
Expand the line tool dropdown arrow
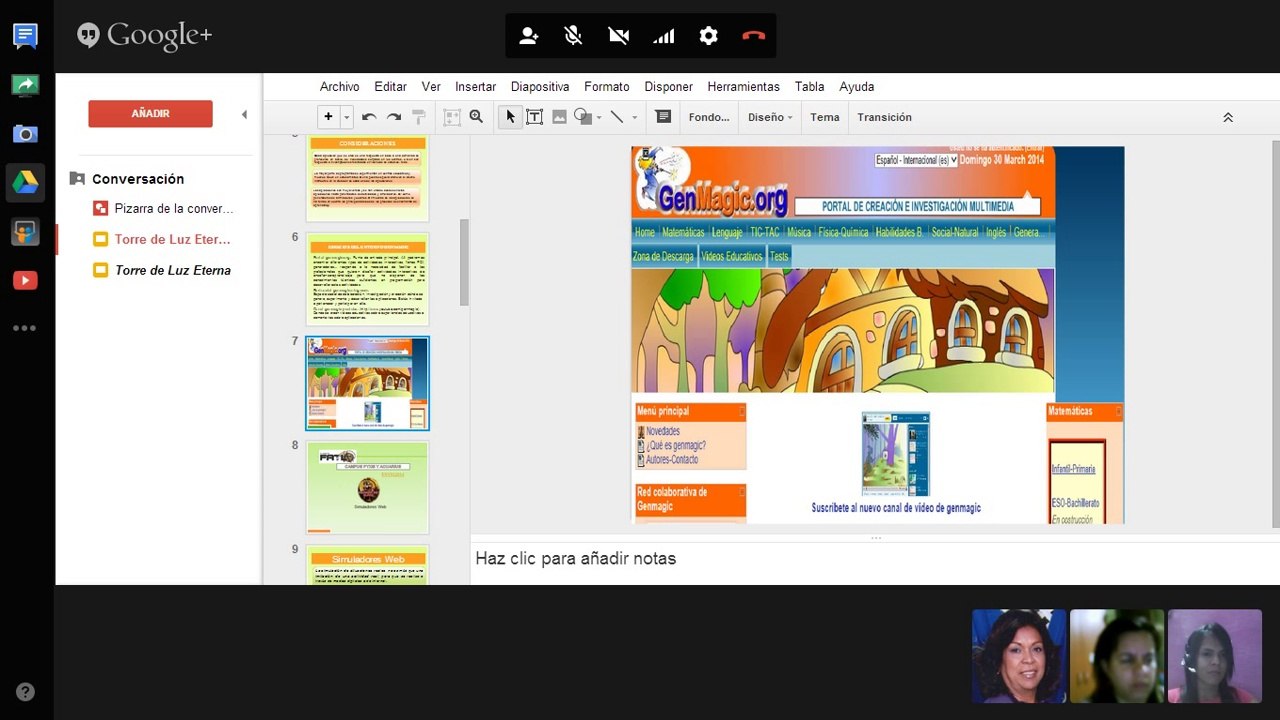[634, 118]
